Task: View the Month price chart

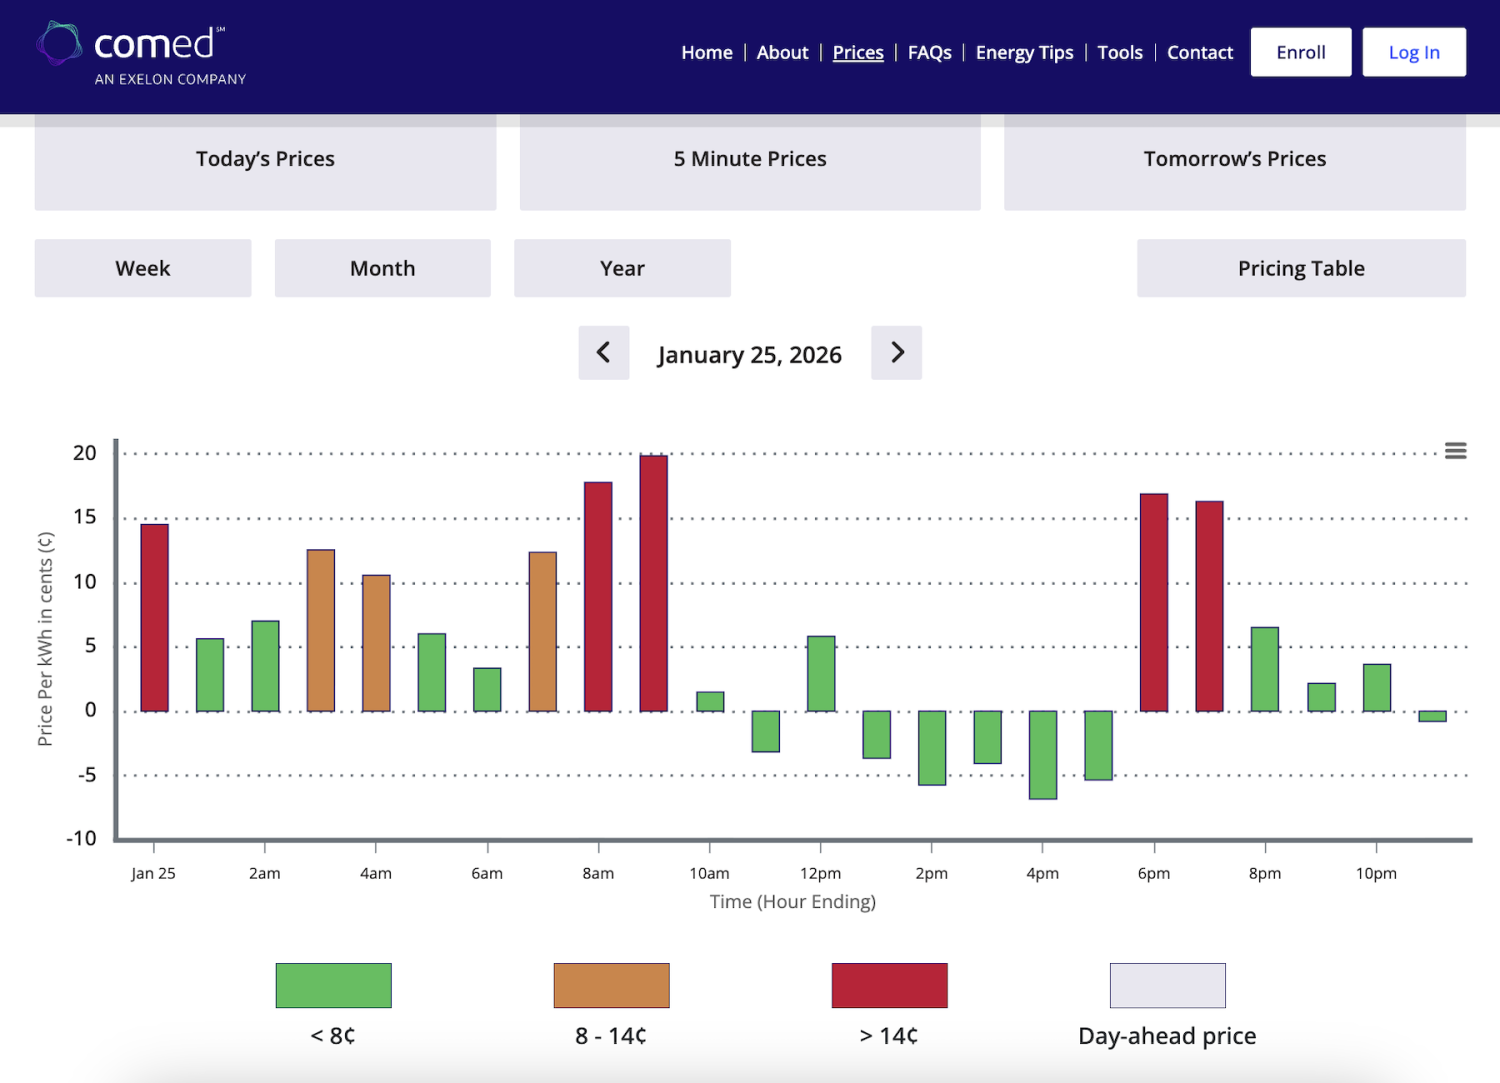Action: [383, 268]
